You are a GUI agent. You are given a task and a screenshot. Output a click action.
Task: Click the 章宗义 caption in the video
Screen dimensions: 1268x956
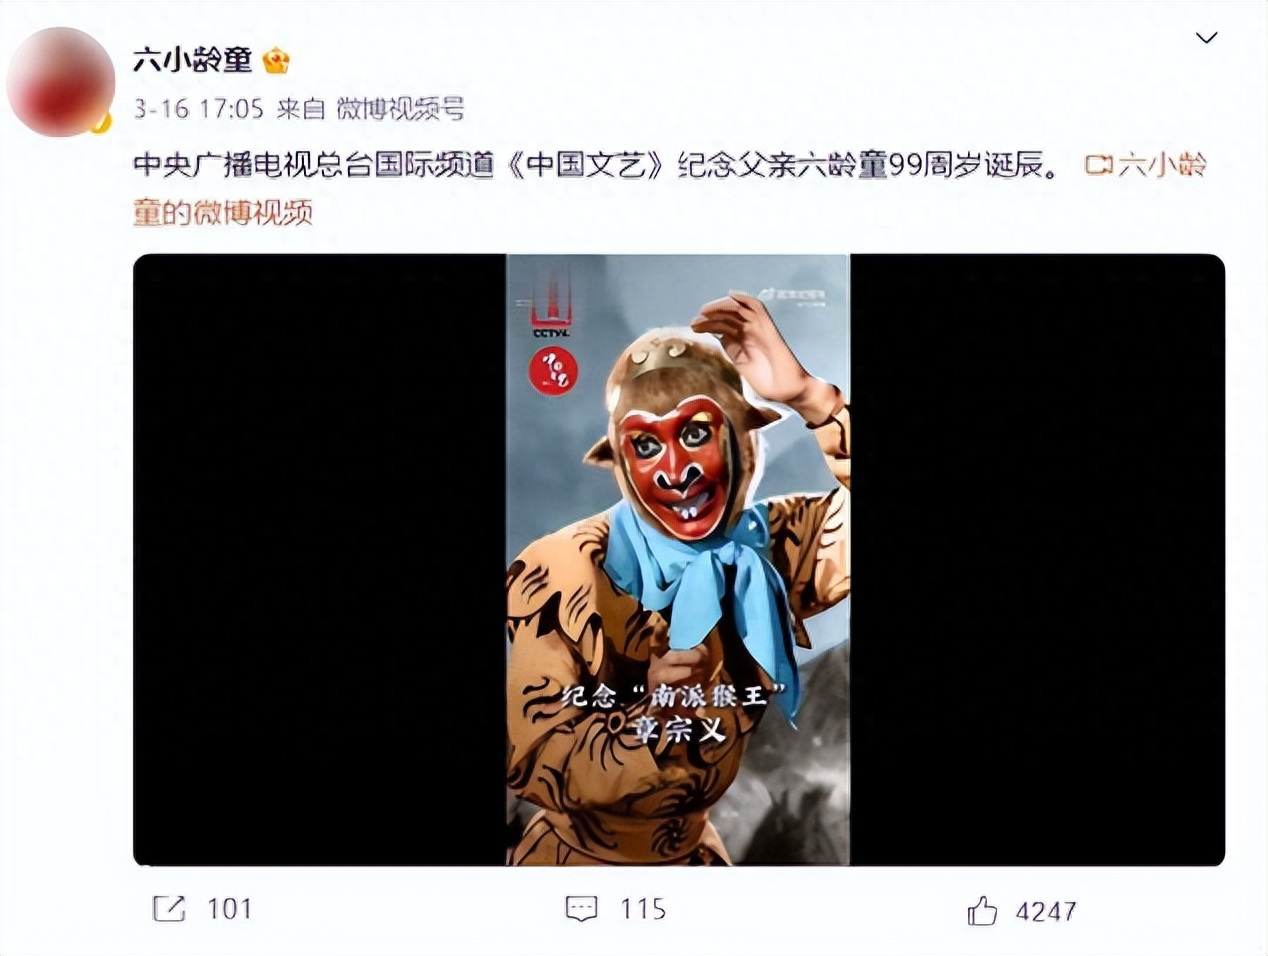click(x=679, y=730)
